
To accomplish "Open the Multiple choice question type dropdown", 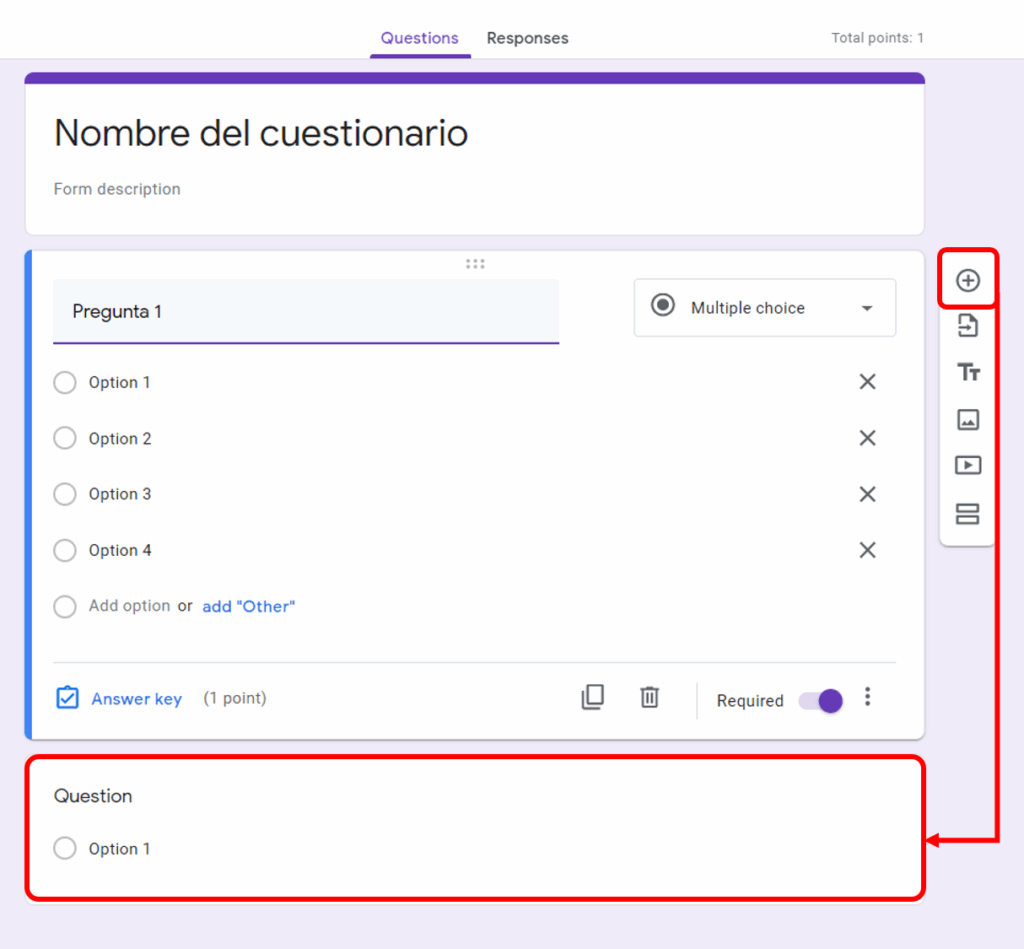I will 764,308.
